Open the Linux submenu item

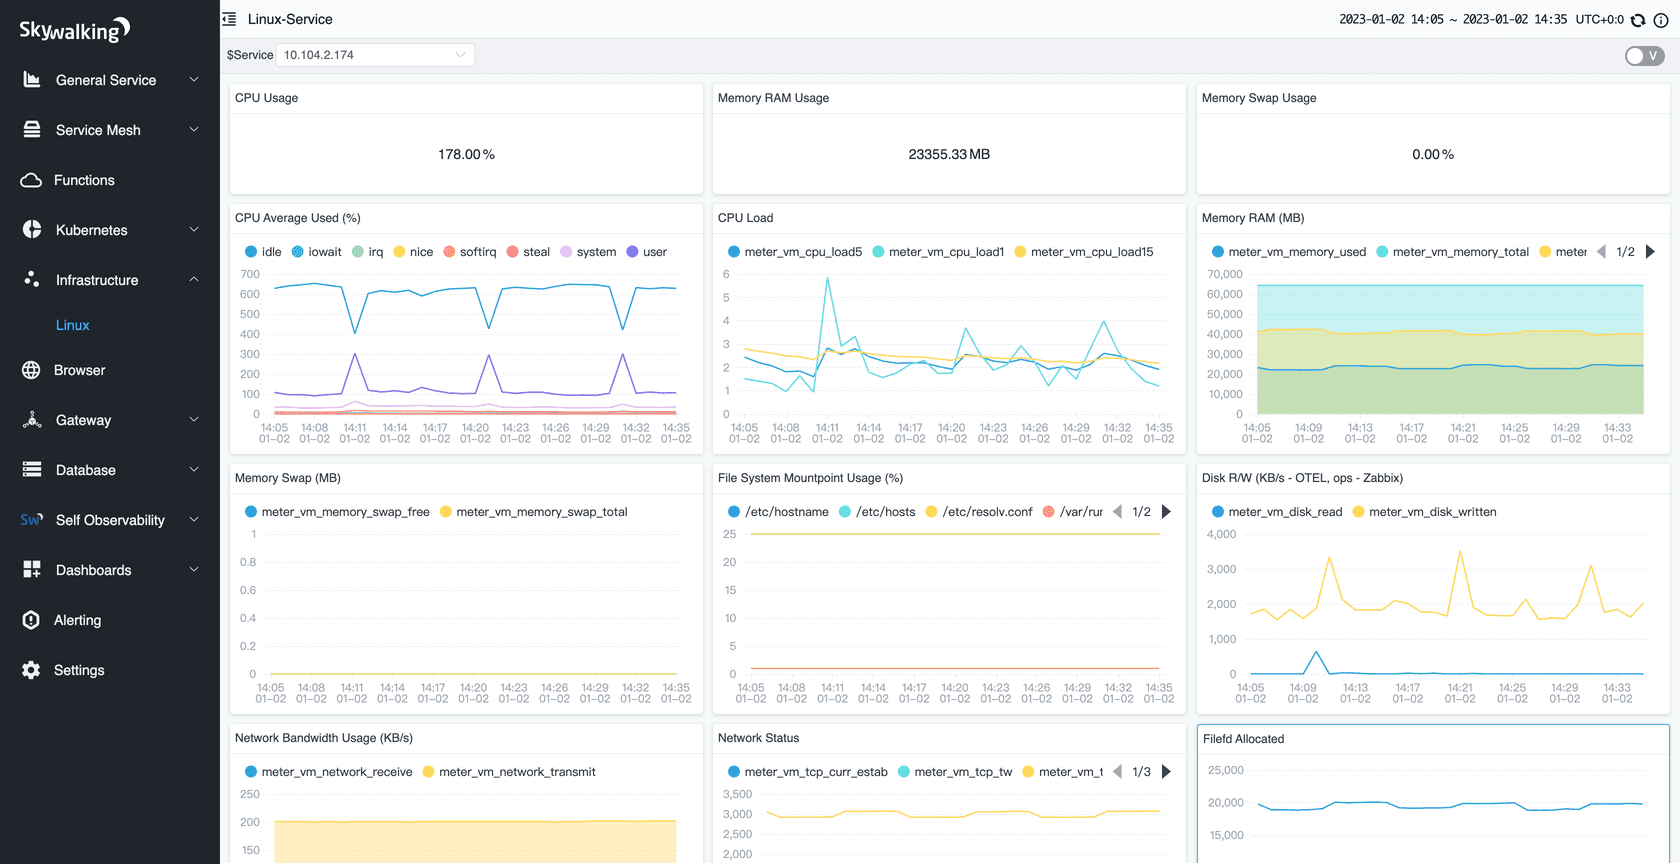[73, 325]
